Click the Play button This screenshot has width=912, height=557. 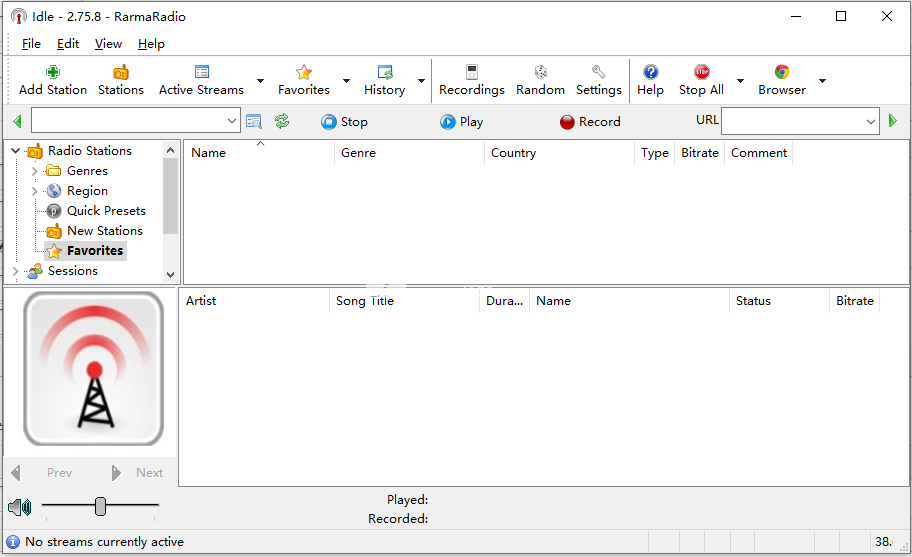click(462, 122)
